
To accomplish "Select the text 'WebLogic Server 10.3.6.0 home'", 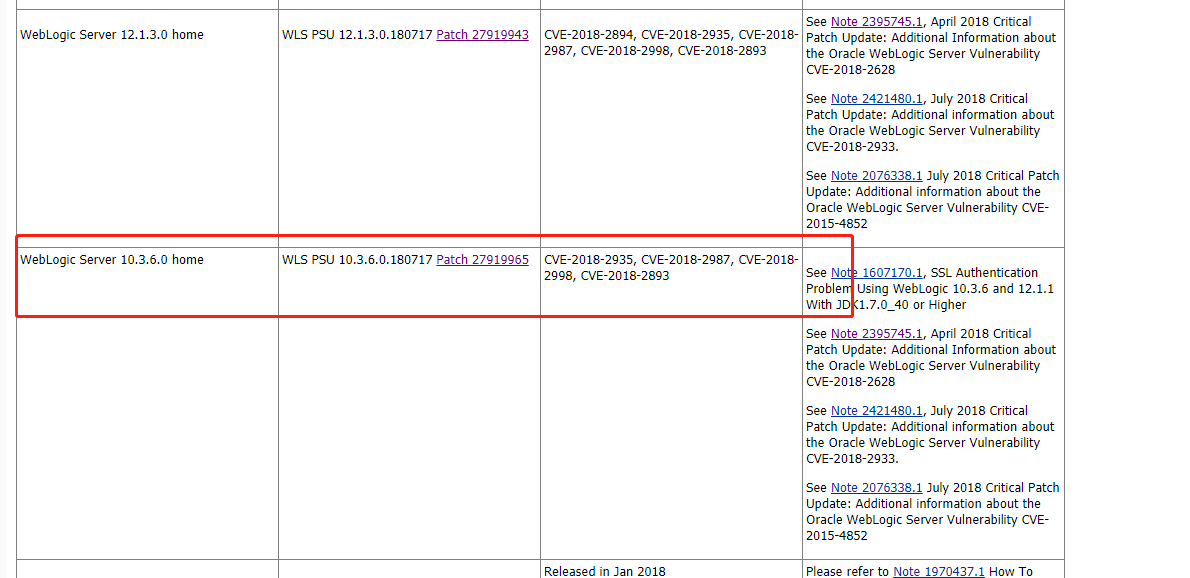I will click(x=112, y=259).
